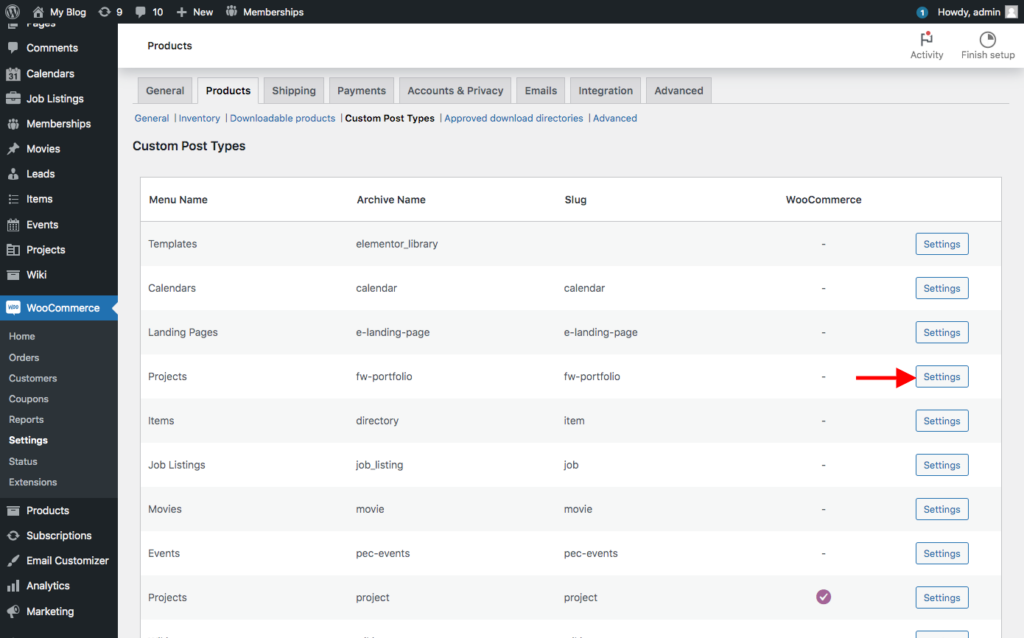Open Settings for Job Listings row

pyautogui.click(x=942, y=465)
